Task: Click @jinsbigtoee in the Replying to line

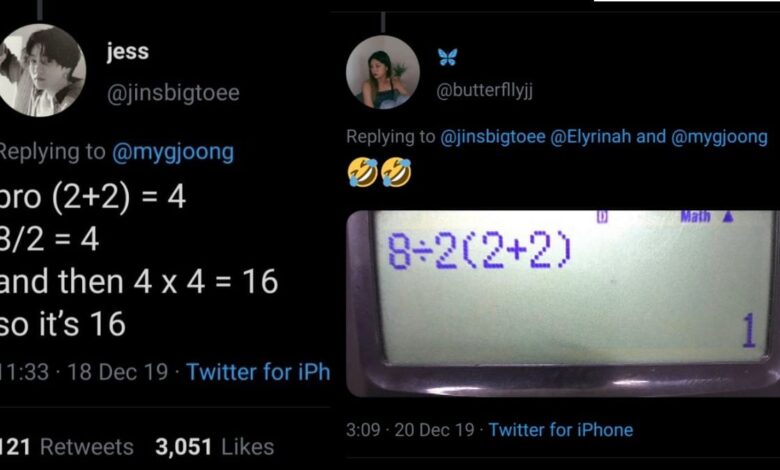Action: (493, 136)
